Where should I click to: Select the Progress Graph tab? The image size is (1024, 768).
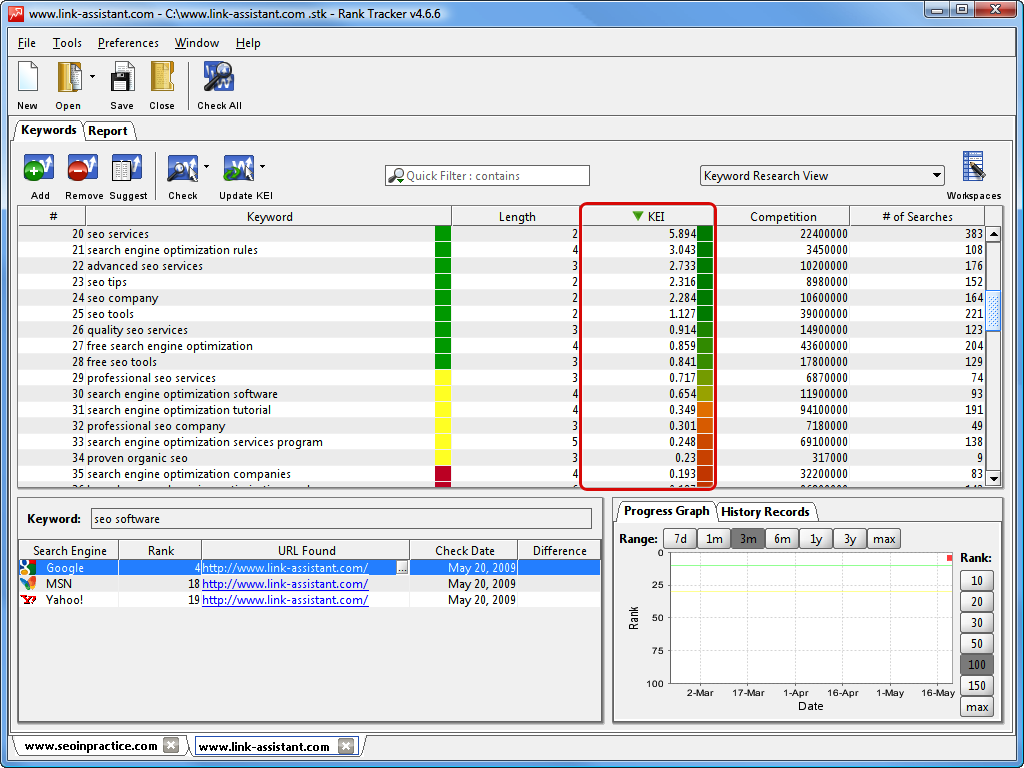[667, 511]
